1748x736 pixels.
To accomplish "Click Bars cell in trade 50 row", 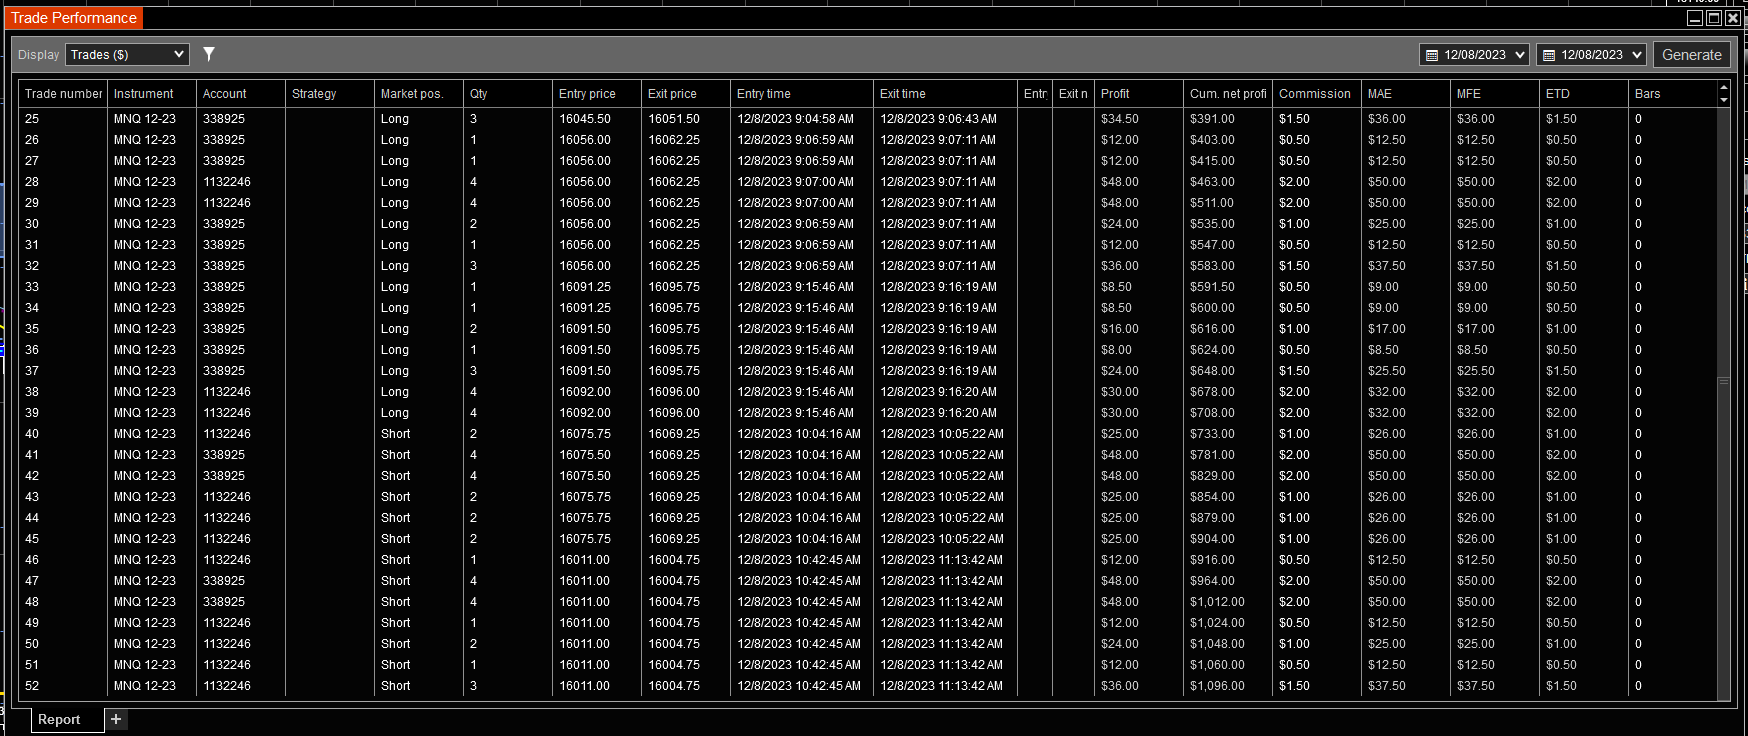I will (1672, 644).
